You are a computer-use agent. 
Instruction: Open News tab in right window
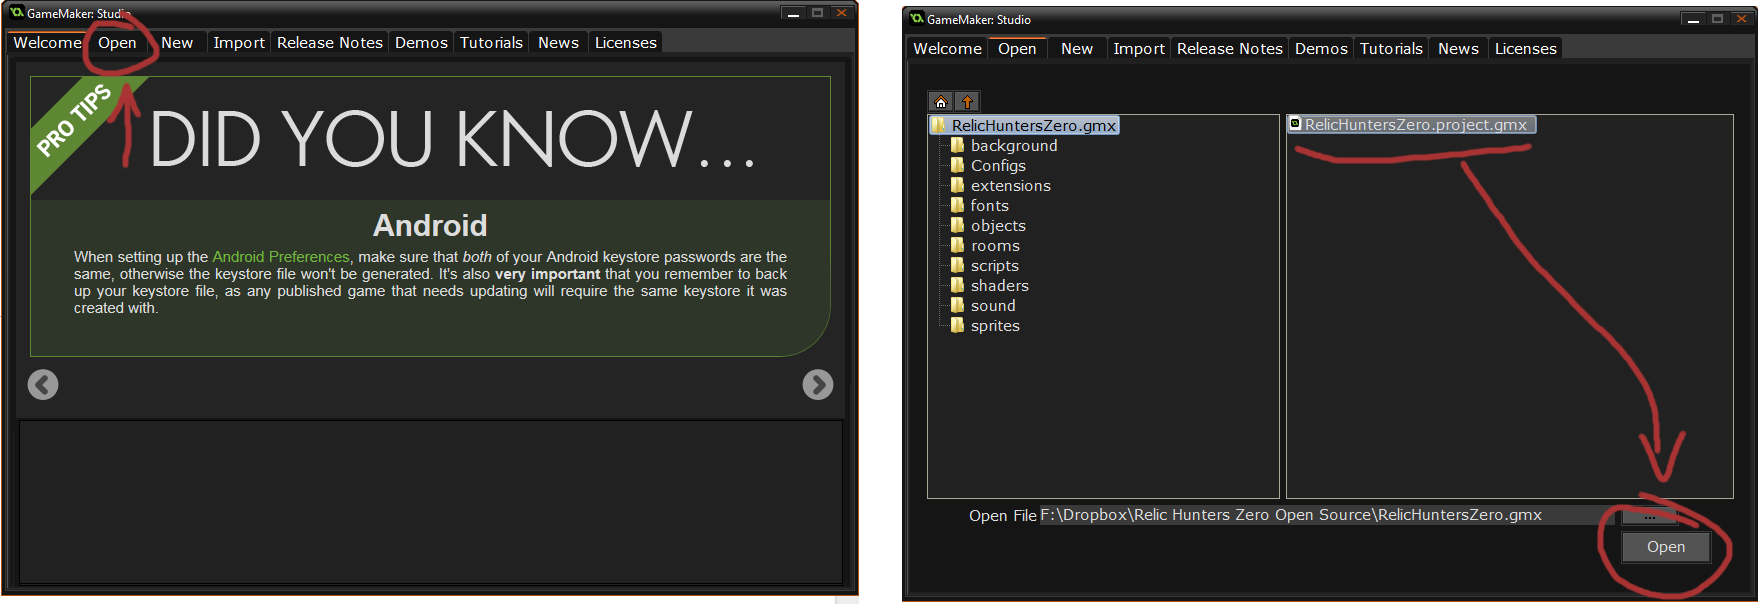1458,48
